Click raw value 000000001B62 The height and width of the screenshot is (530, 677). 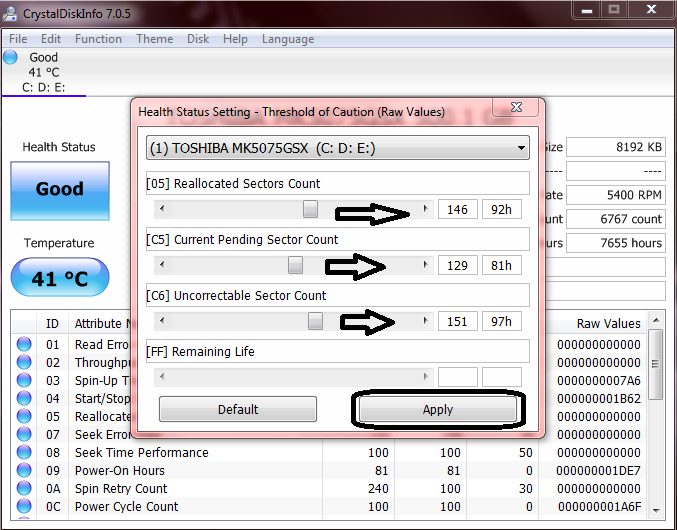599,398
